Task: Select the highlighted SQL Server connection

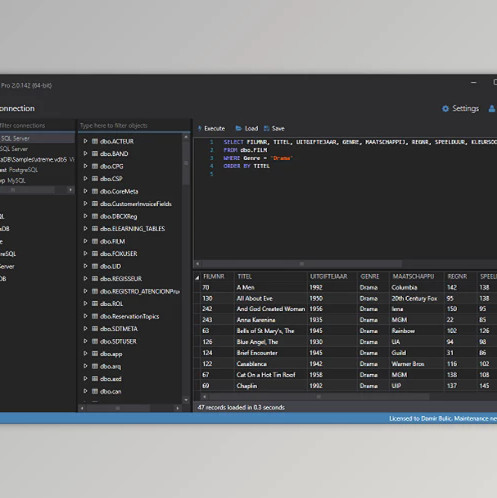Action: click(x=37, y=138)
